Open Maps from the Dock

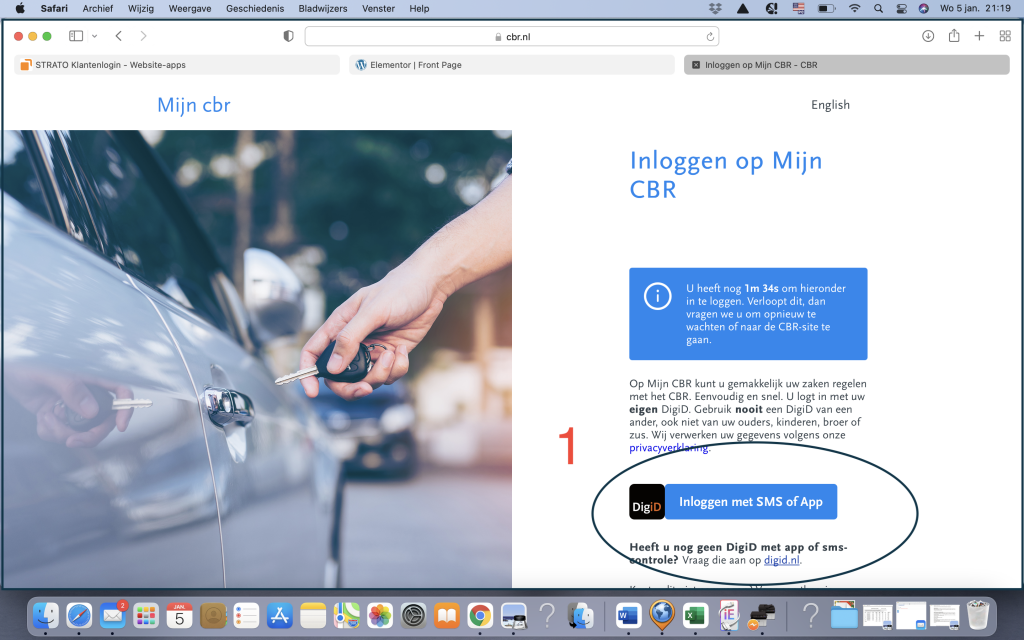pyautogui.click(x=346, y=615)
